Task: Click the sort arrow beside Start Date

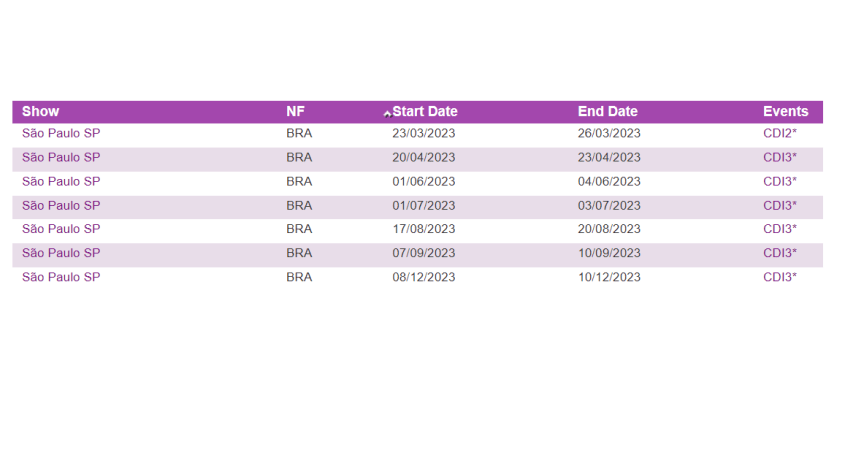Action: tap(387, 113)
